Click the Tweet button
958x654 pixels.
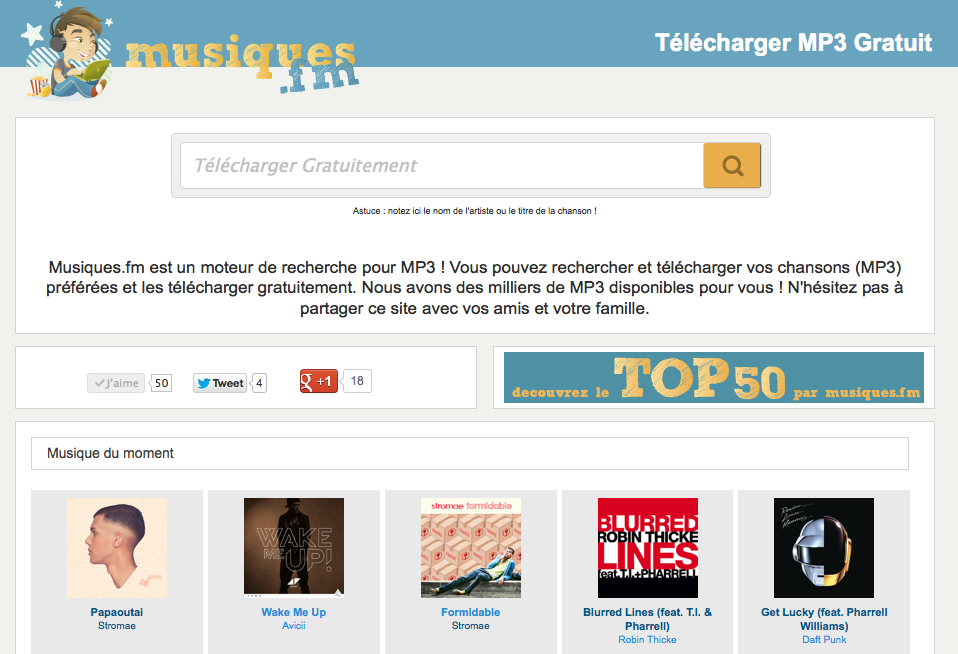coord(220,383)
